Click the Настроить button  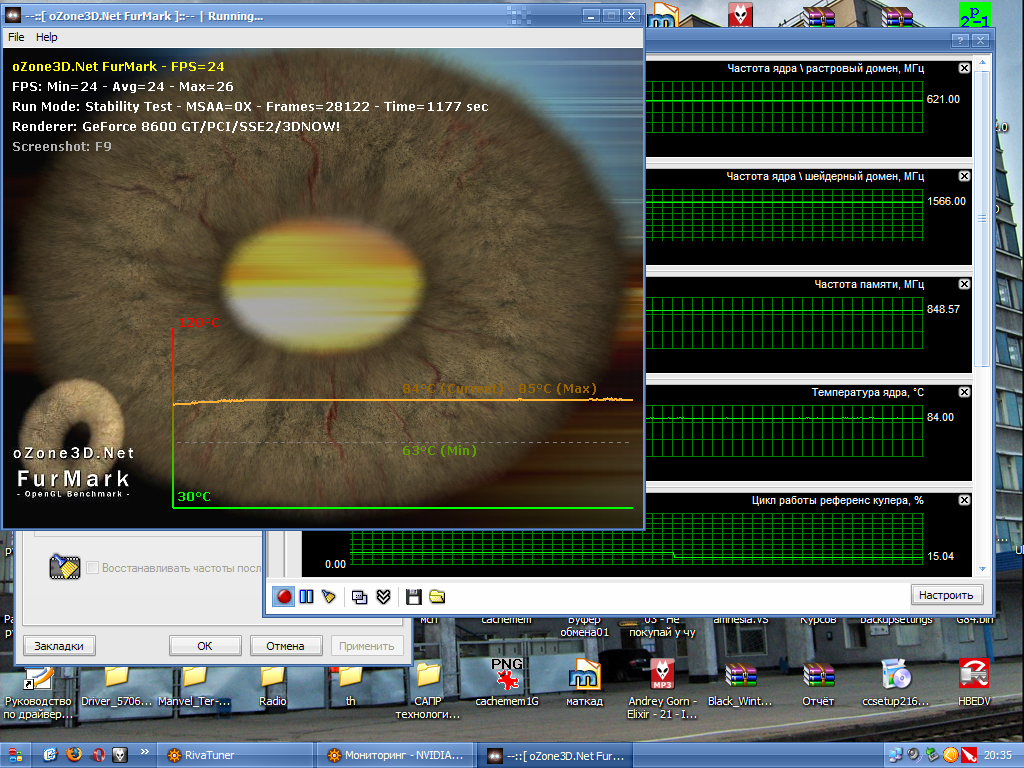point(945,595)
